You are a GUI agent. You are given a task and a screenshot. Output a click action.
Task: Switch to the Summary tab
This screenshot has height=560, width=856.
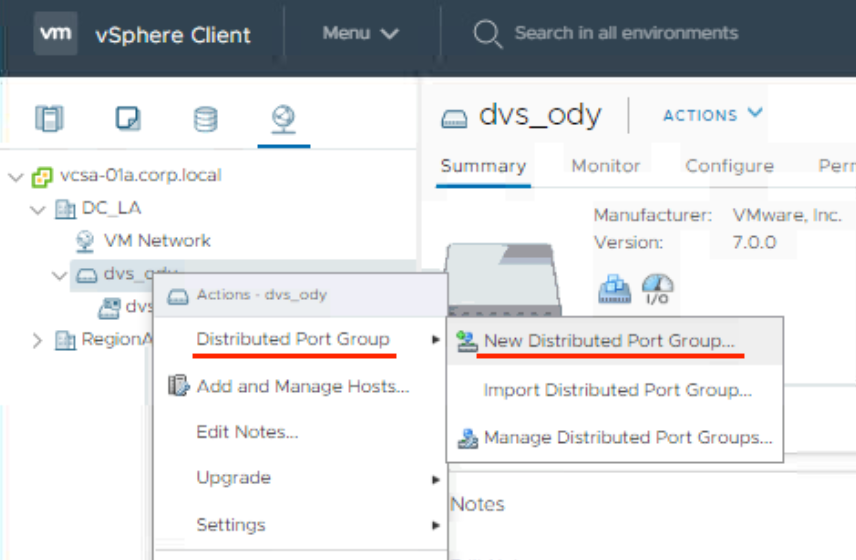tap(483, 166)
